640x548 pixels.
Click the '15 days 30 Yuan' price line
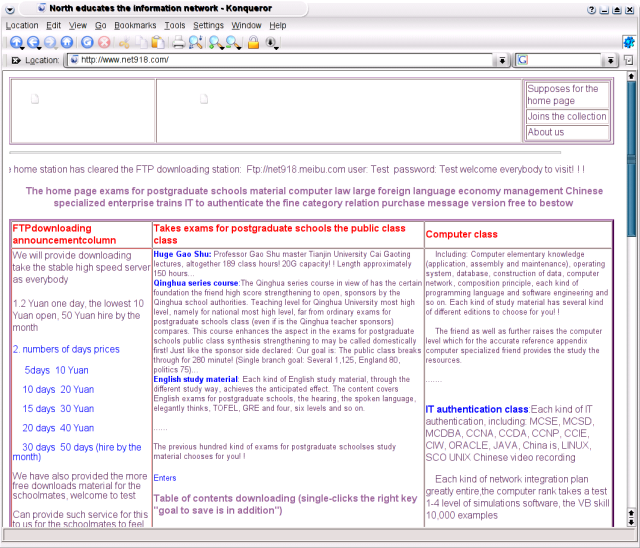[58, 408]
